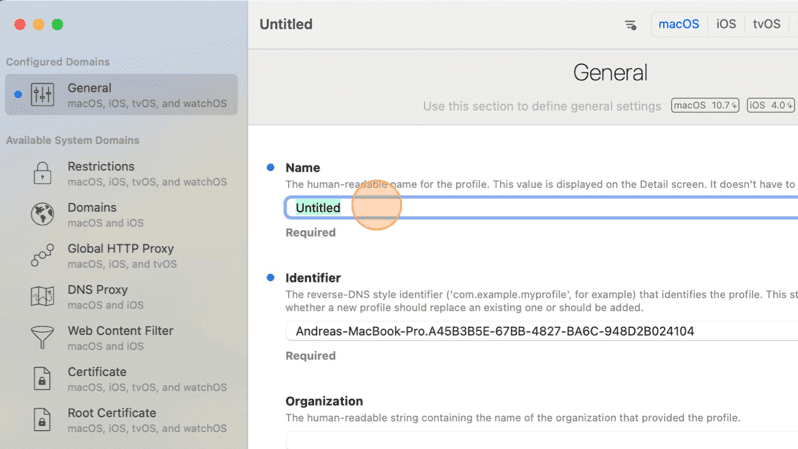Select the DNS Proxy map icon
The width and height of the screenshot is (798, 449).
42,296
